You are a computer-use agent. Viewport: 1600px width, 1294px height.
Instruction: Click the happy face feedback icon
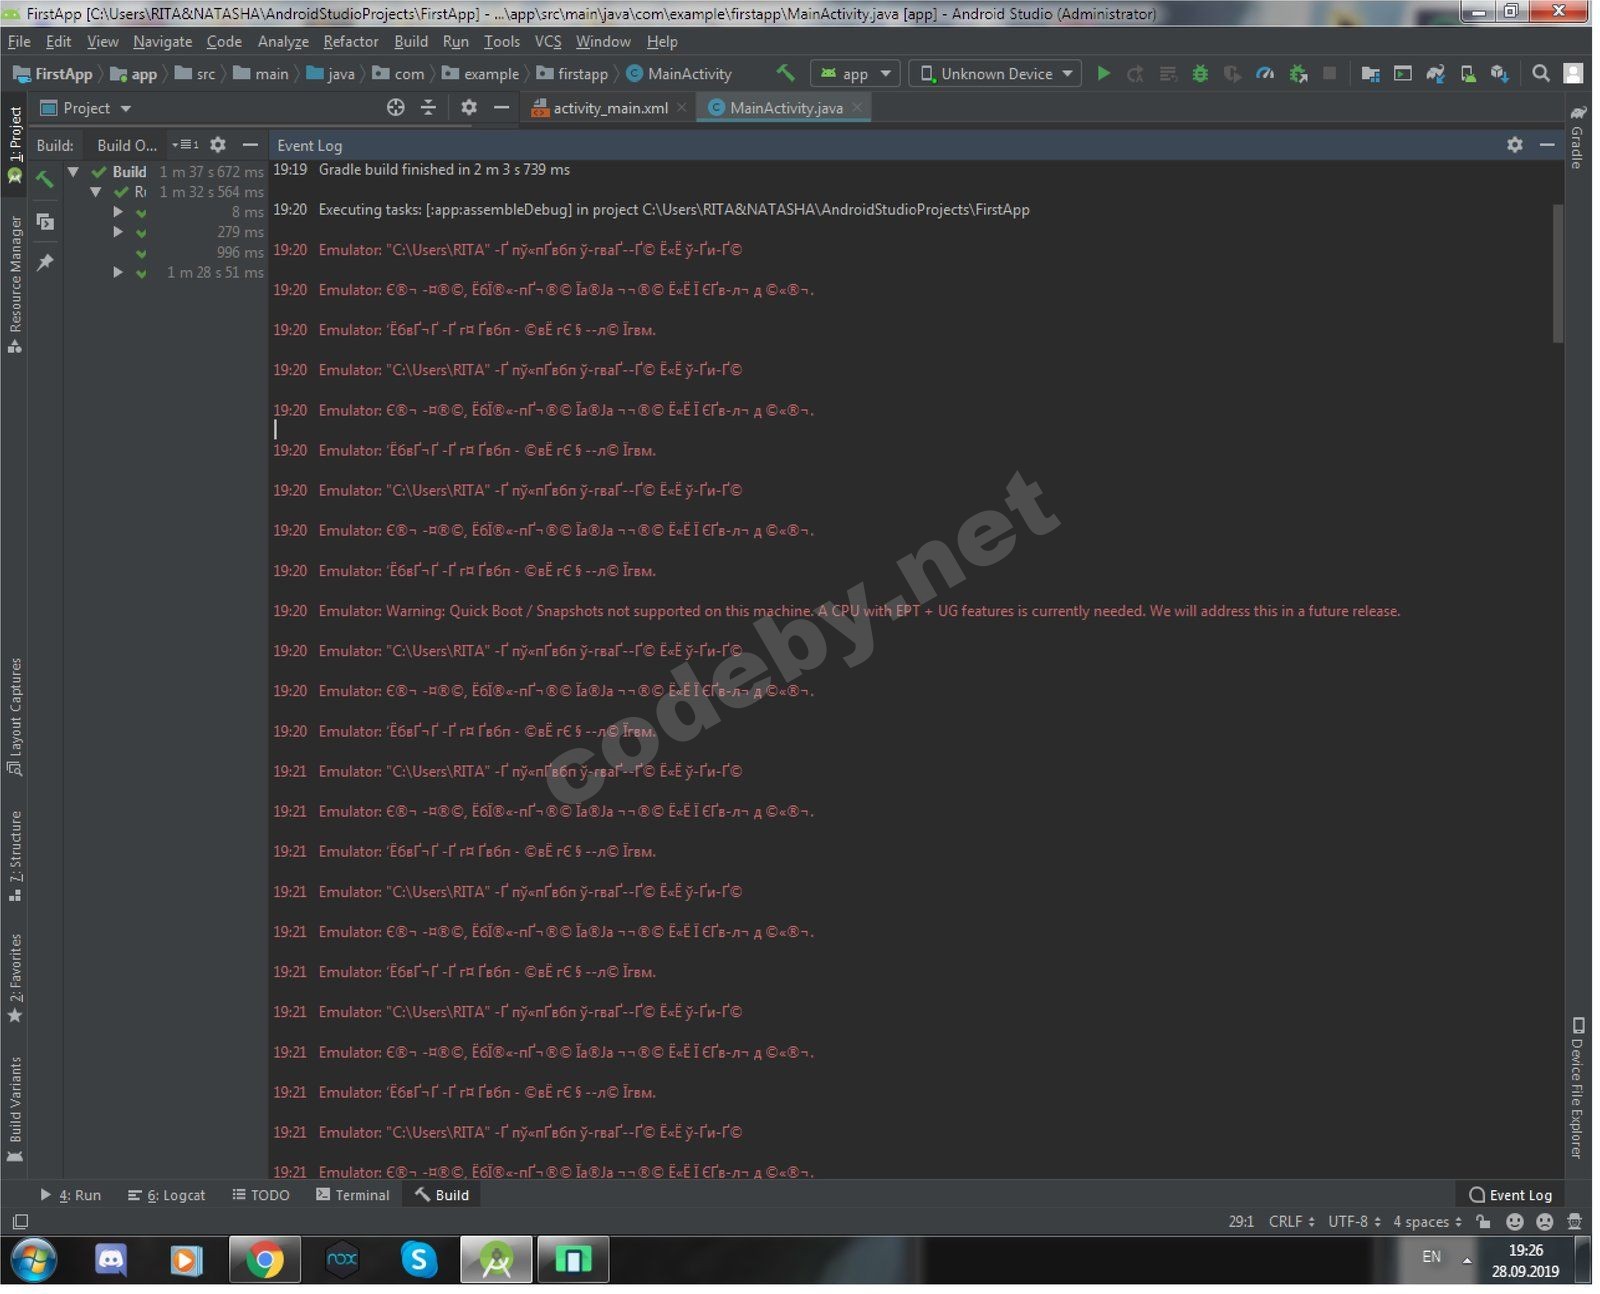pyautogui.click(x=1515, y=1222)
